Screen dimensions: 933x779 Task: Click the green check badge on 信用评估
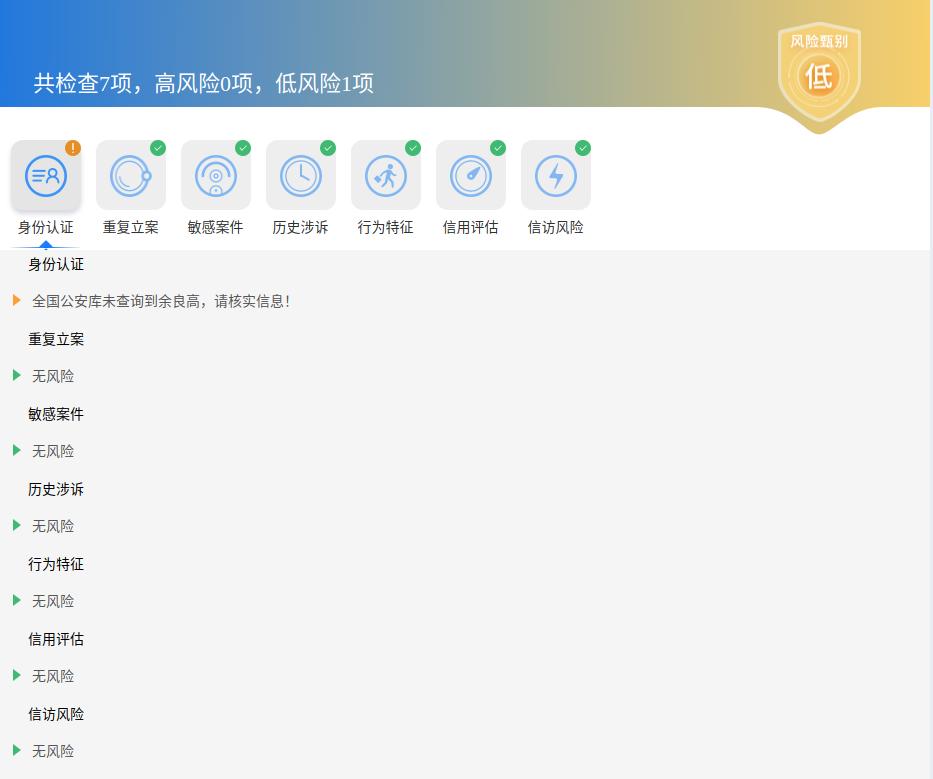[x=498, y=148]
